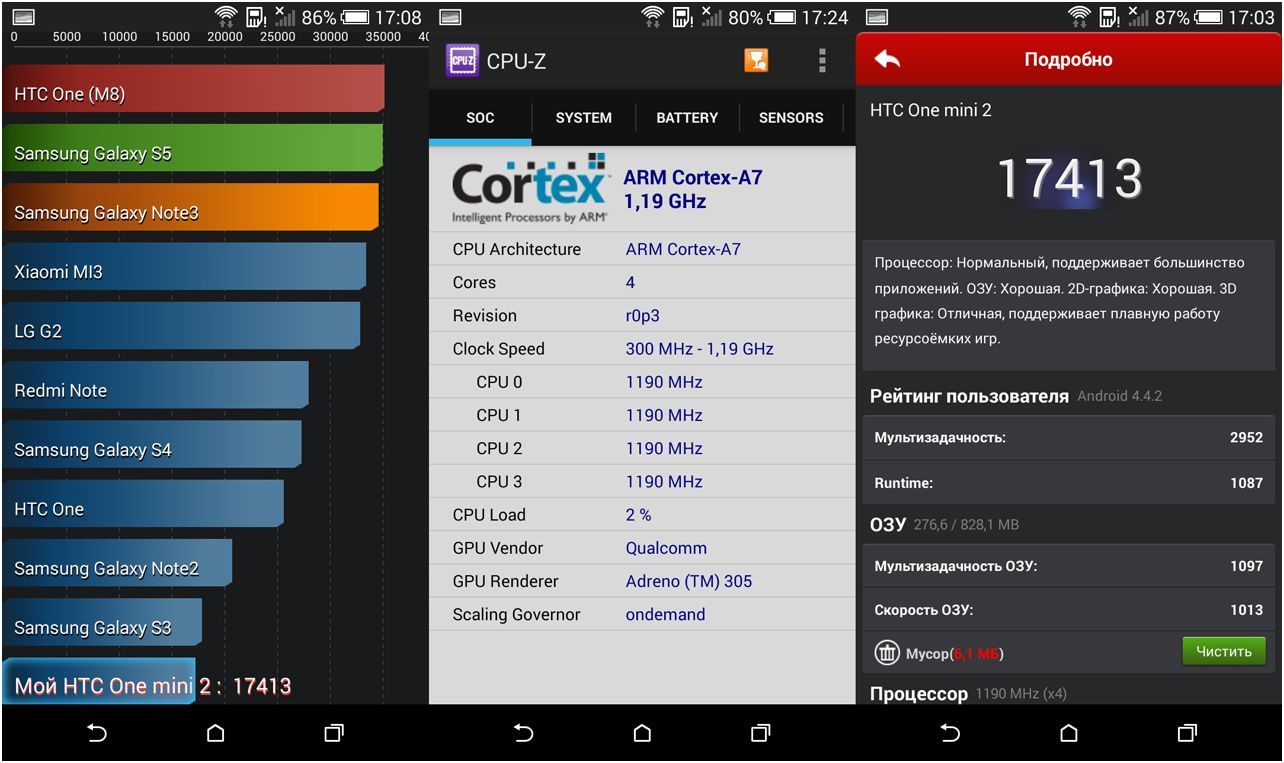Tap the GPU Renderer row in CPU-Z
1284x763 pixels.
tap(641, 581)
